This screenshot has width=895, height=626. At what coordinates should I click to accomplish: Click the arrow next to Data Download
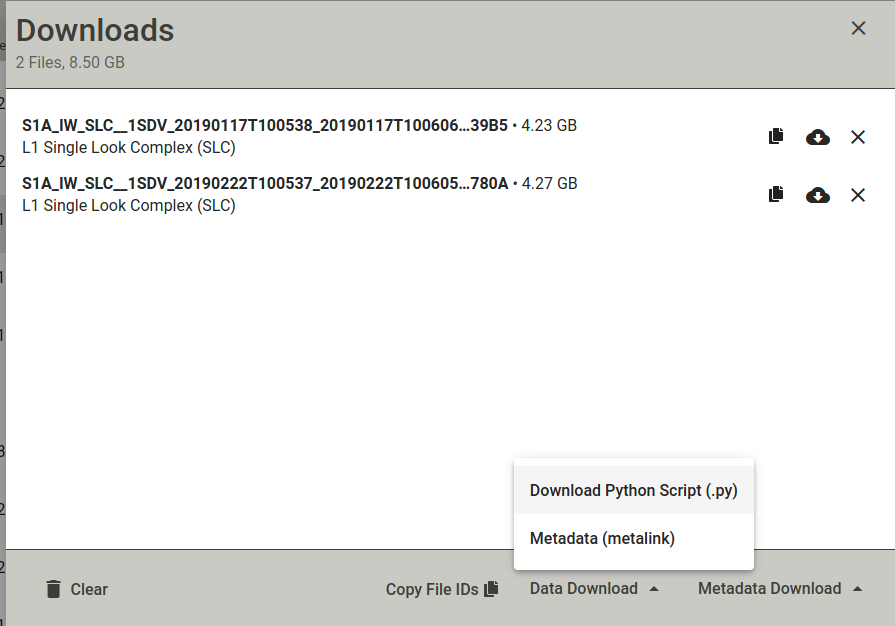click(654, 589)
